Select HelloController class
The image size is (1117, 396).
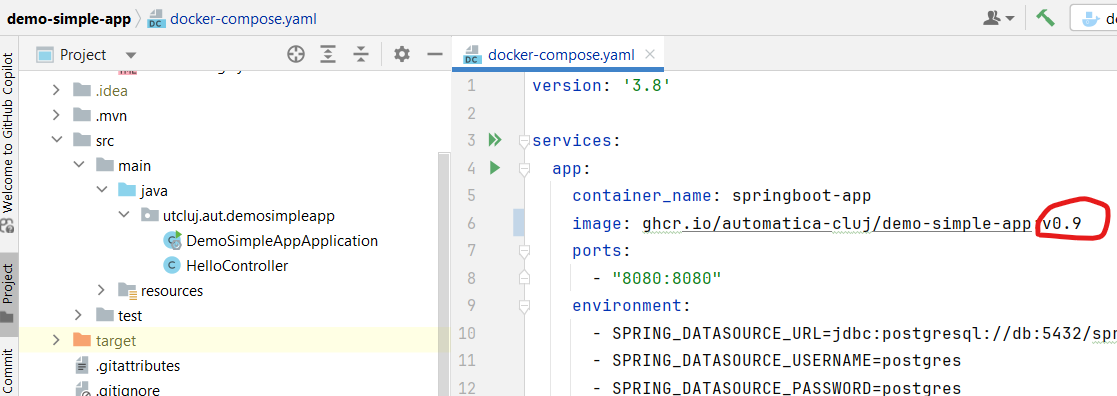(x=226, y=266)
